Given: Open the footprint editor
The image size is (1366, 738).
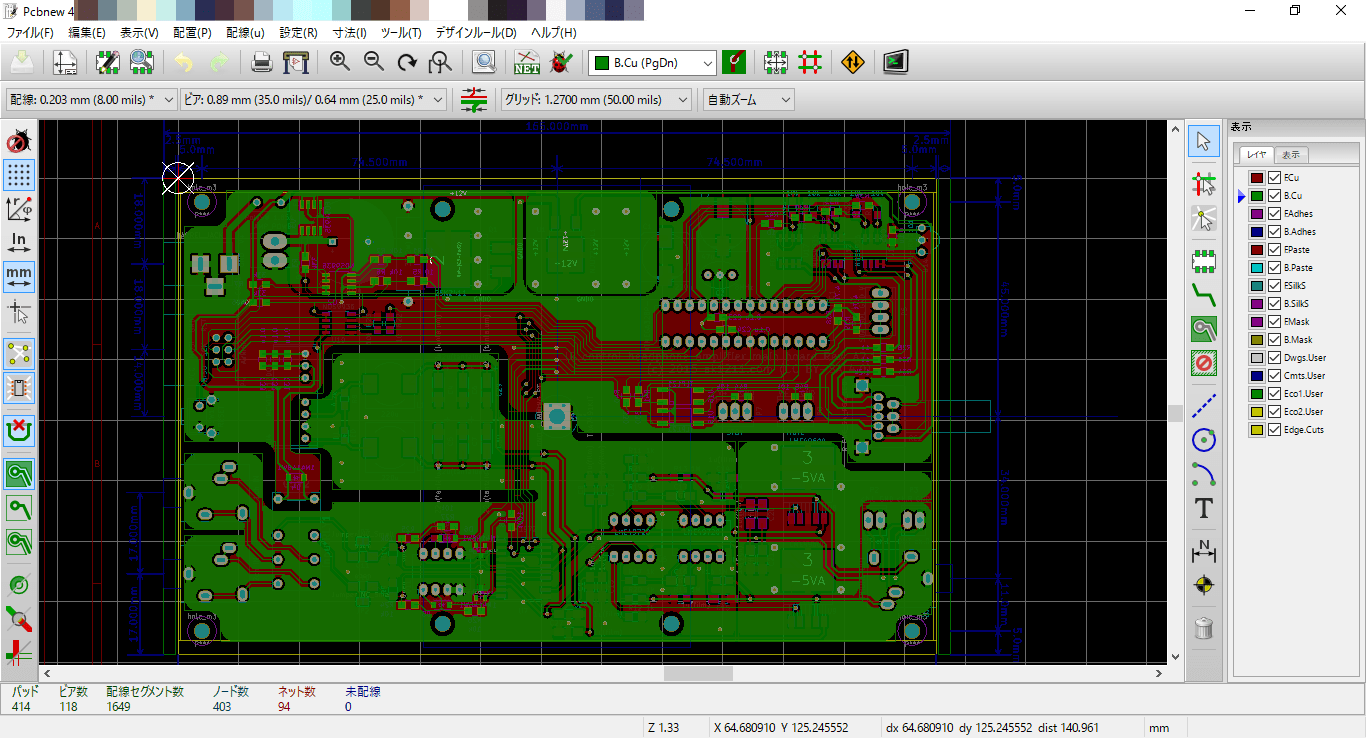Looking at the screenshot, I should (108, 62).
